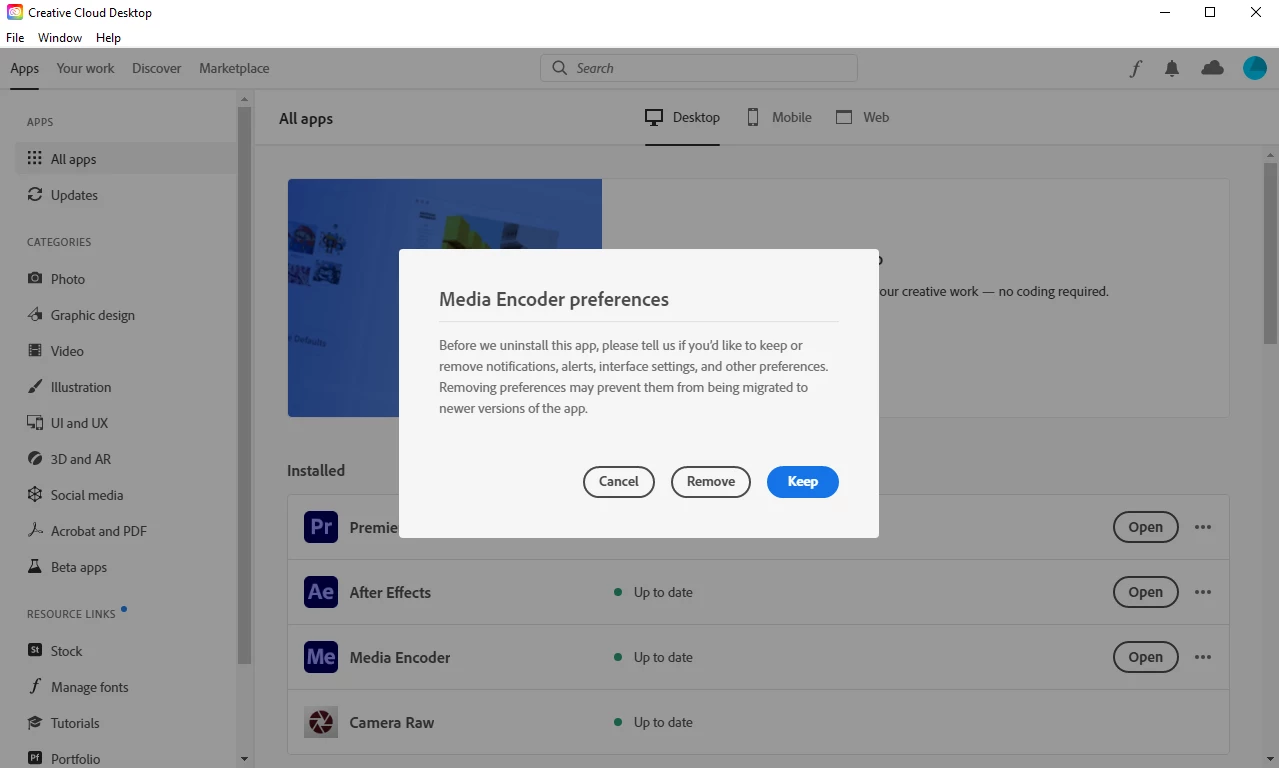The width and height of the screenshot is (1279, 768).
Task: Click the Camera Raw app icon
Action: (x=321, y=722)
